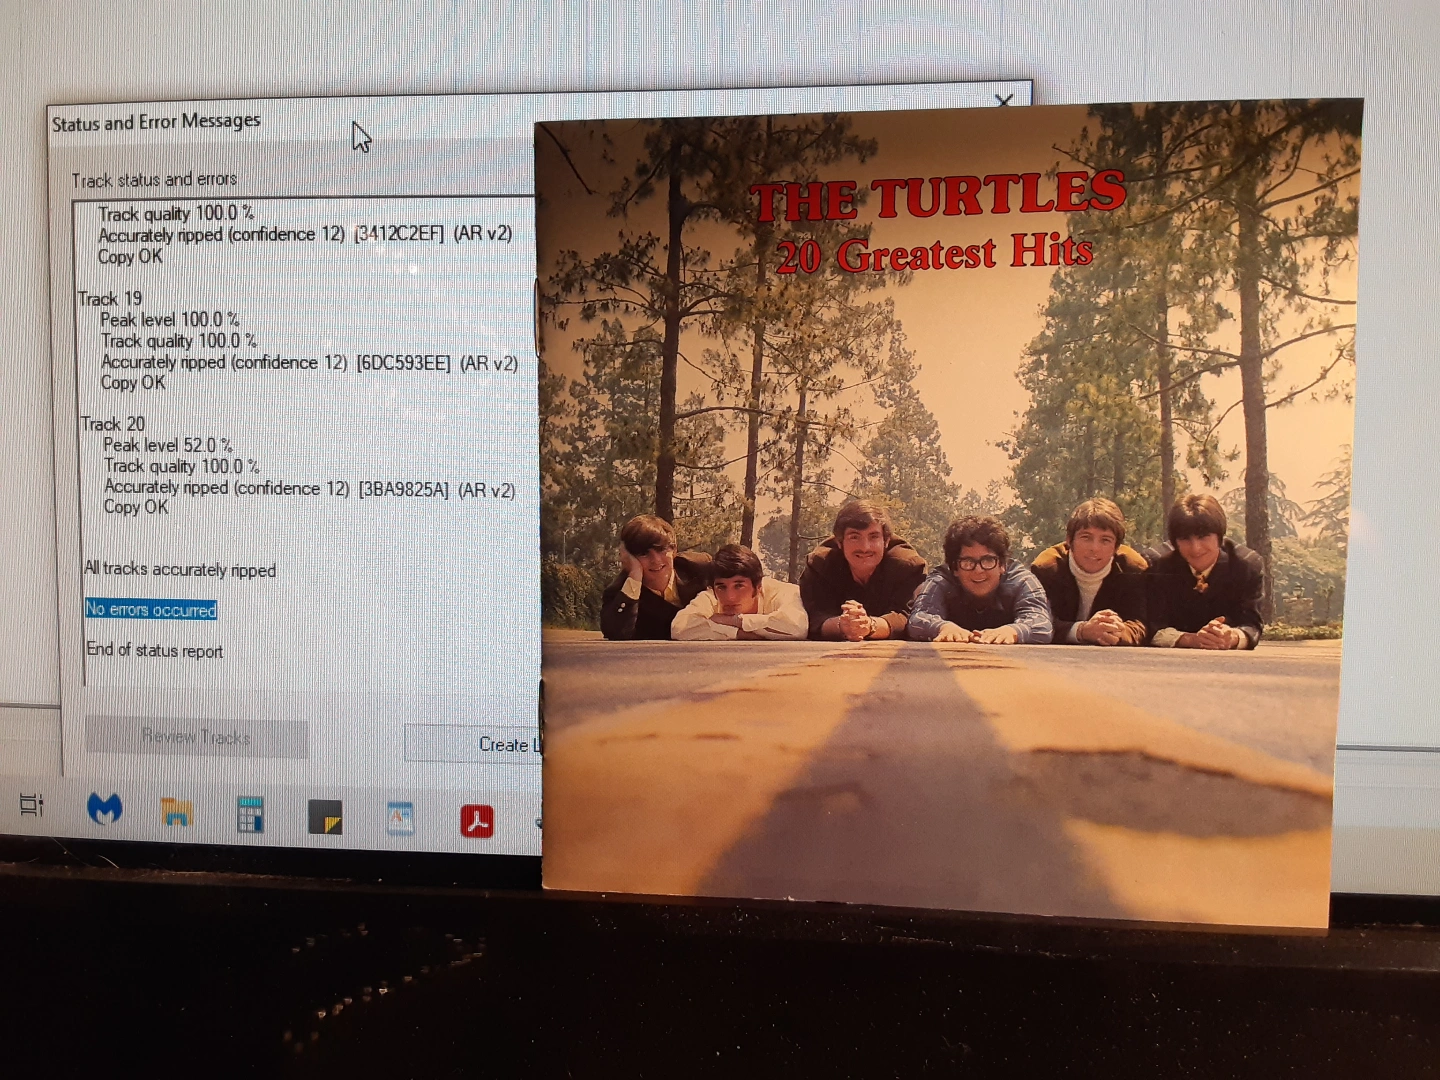Select the "Track 19" heading
Screen dimensions: 1440x1080
(110, 298)
